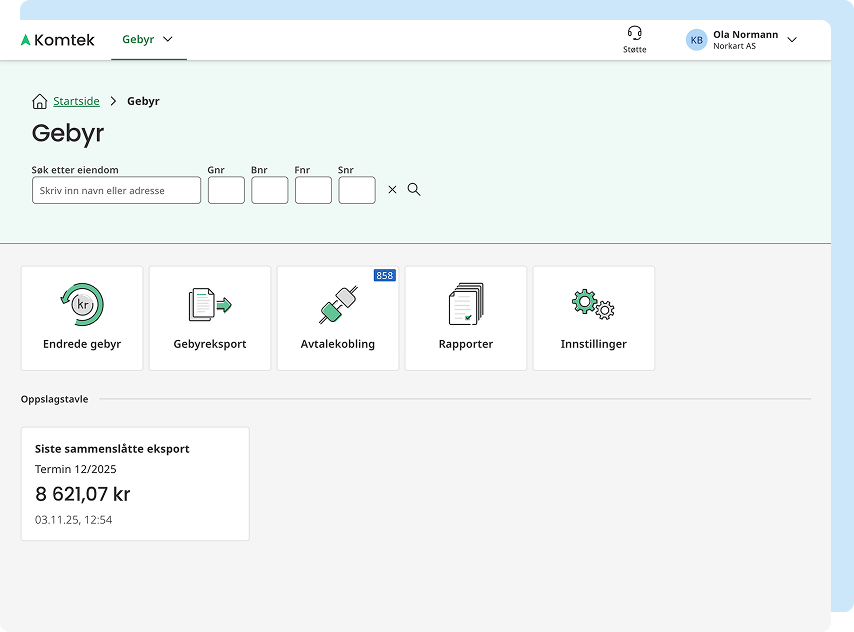Viewport: 854px width, 632px height.
Task: Click the Avtalekobling plug connector icon
Action: 338,305
